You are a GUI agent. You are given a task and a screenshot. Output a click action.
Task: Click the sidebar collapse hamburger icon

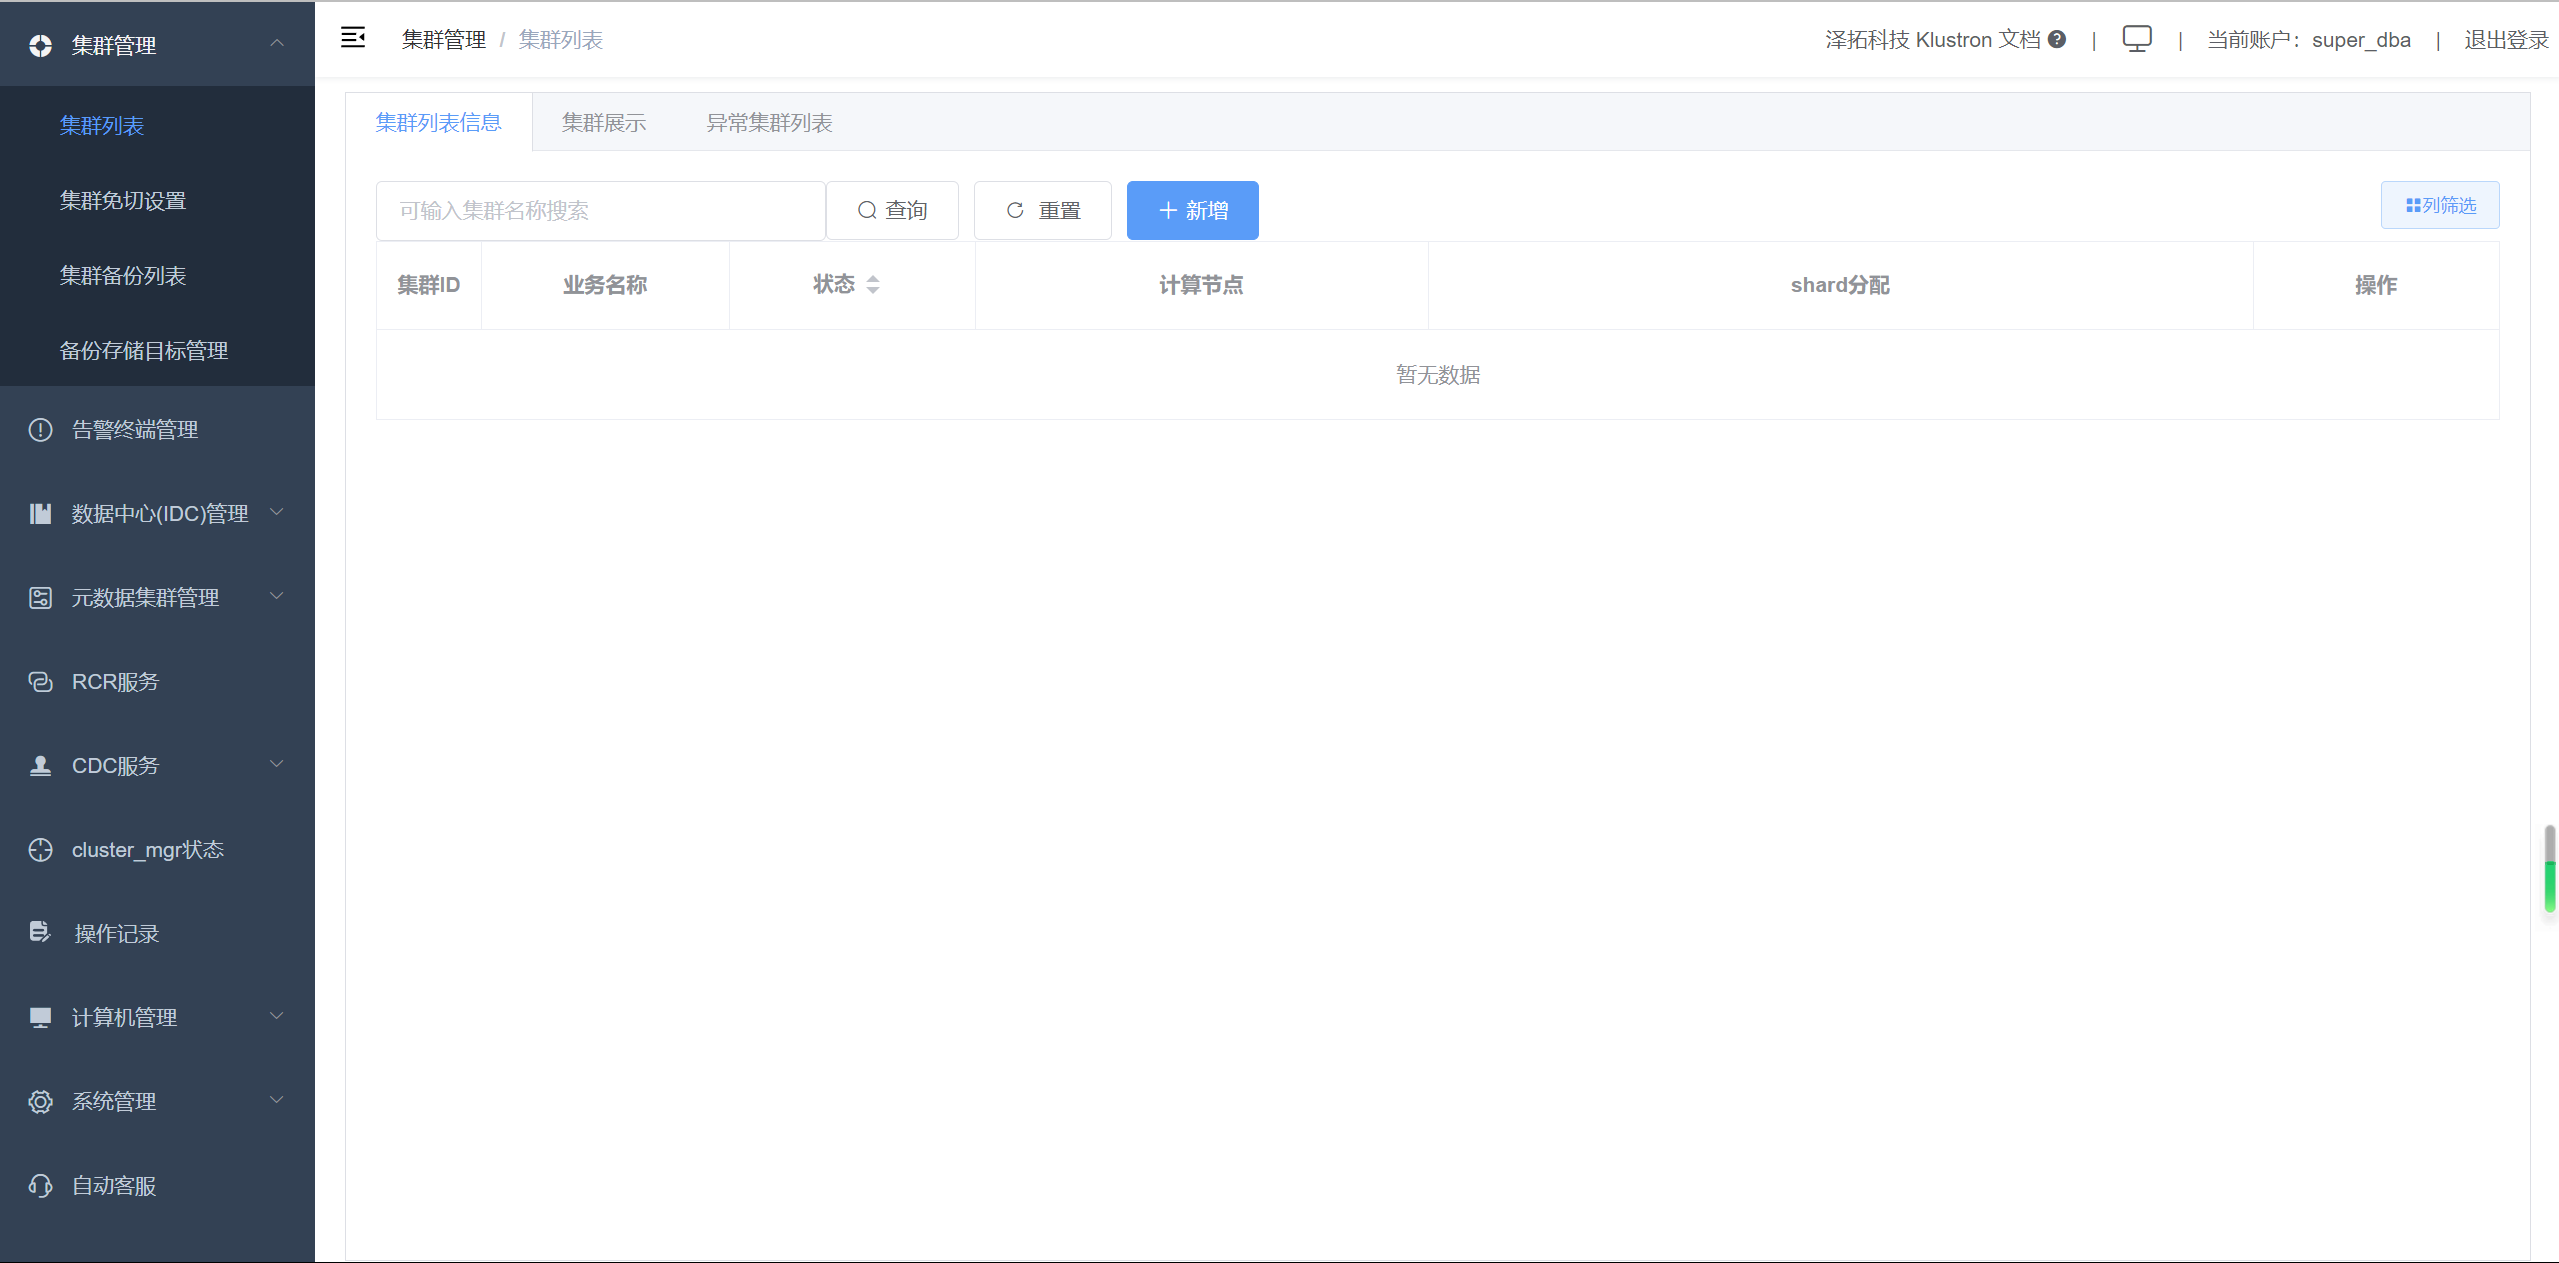(353, 38)
